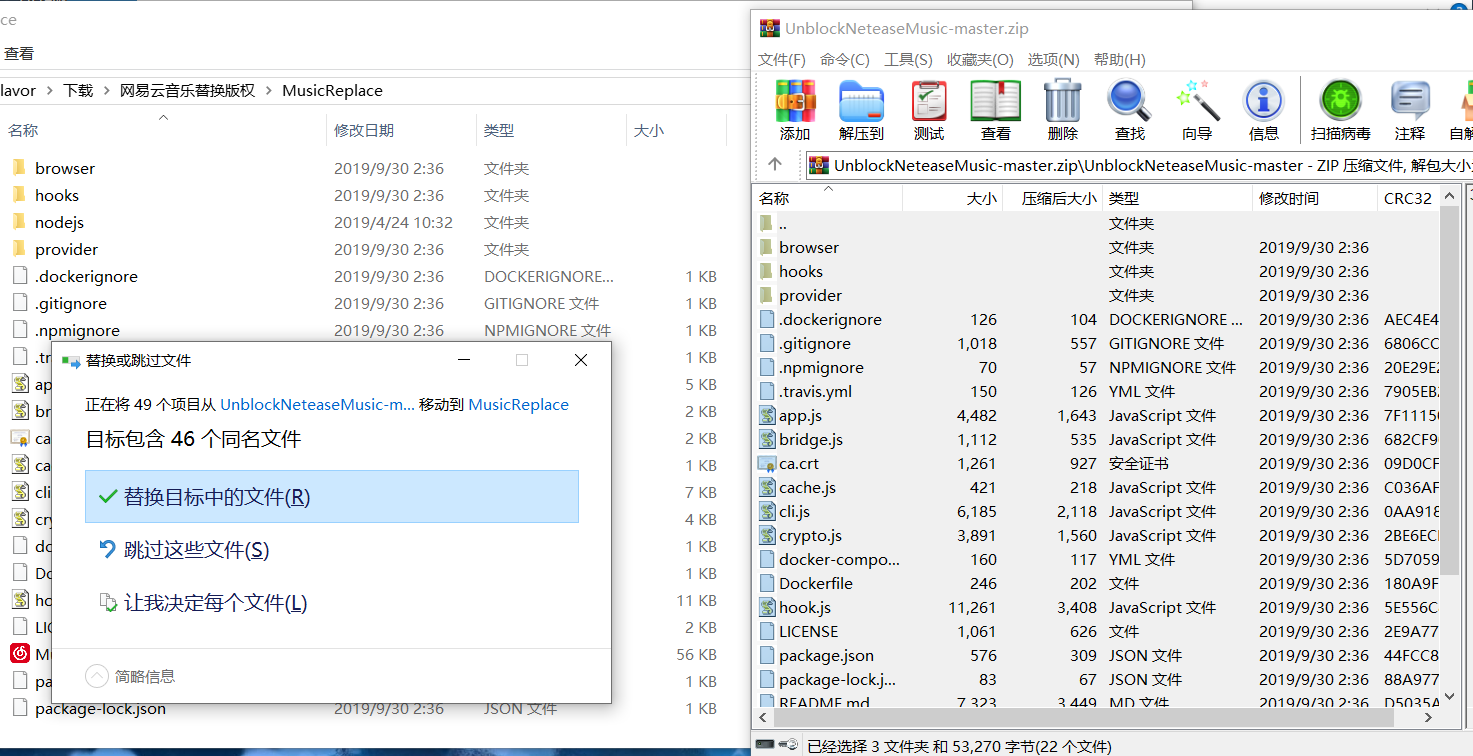Click drive icon in WinRAR status bar
Screen dimensions: 1473x756
tap(766, 745)
